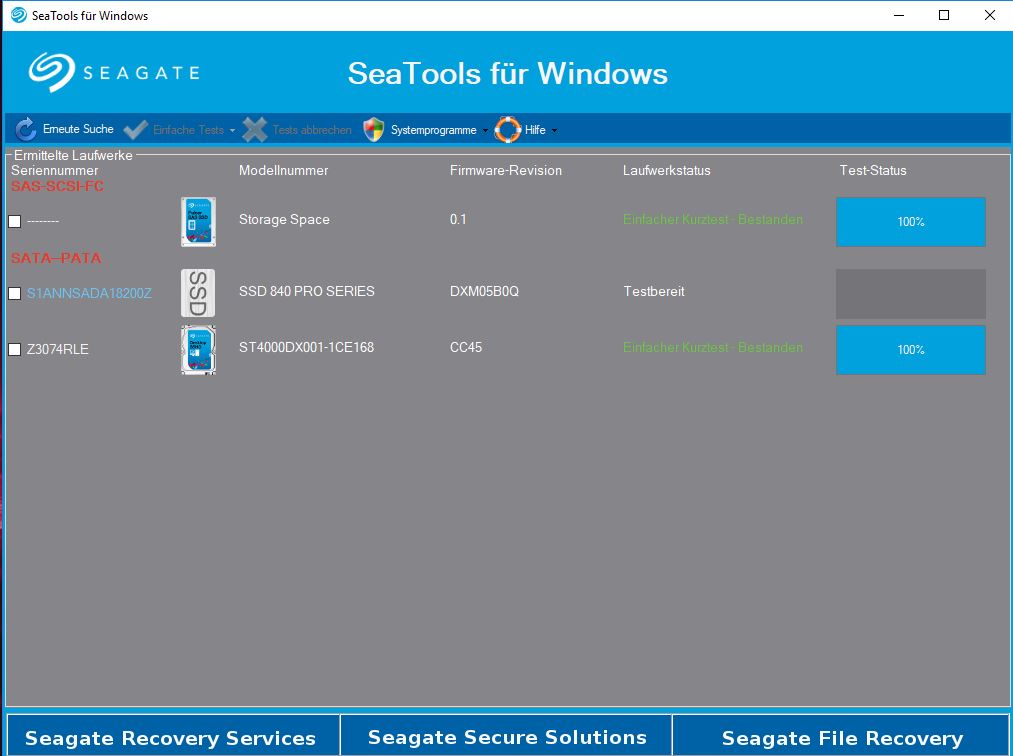The height and width of the screenshot is (756, 1013).
Task: Open Seagate Secure Solutions
Action: click(506, 735)
